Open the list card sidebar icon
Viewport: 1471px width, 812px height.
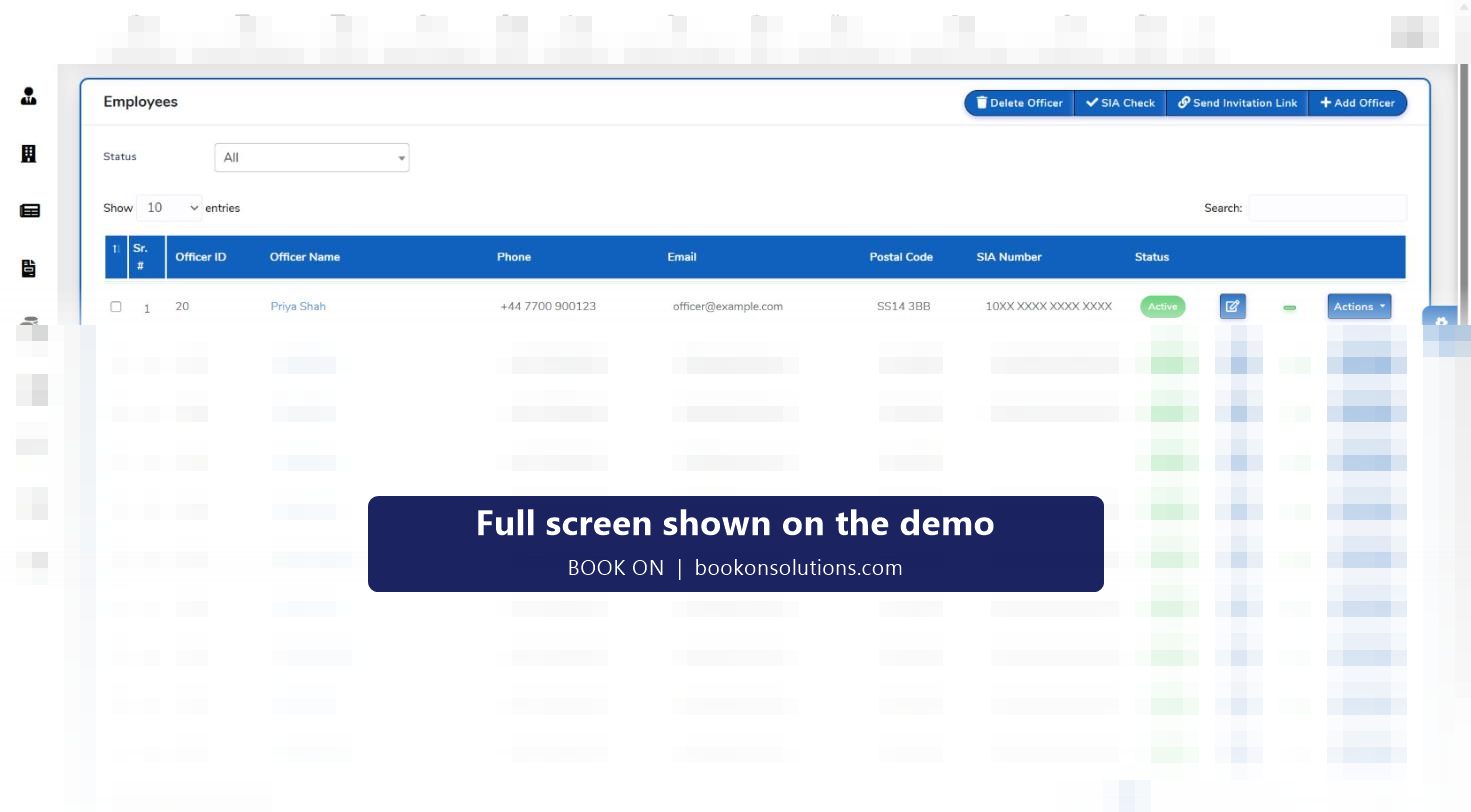[x=29, y=211]
